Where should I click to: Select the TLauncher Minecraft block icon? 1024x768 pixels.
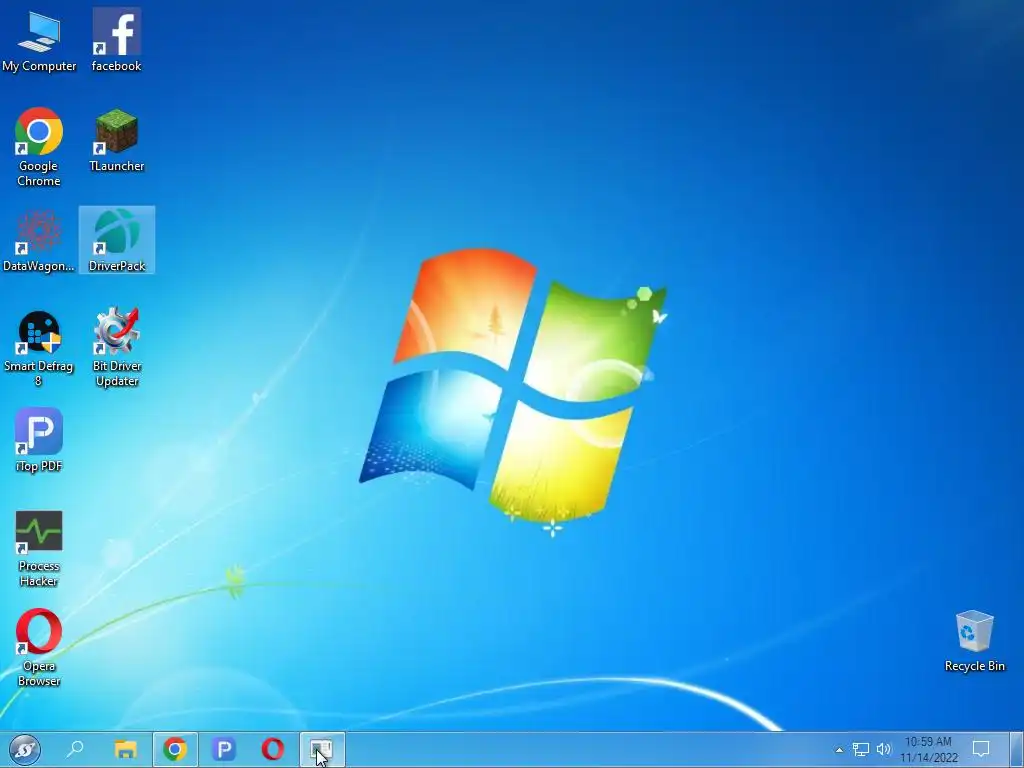pos(117,141)
